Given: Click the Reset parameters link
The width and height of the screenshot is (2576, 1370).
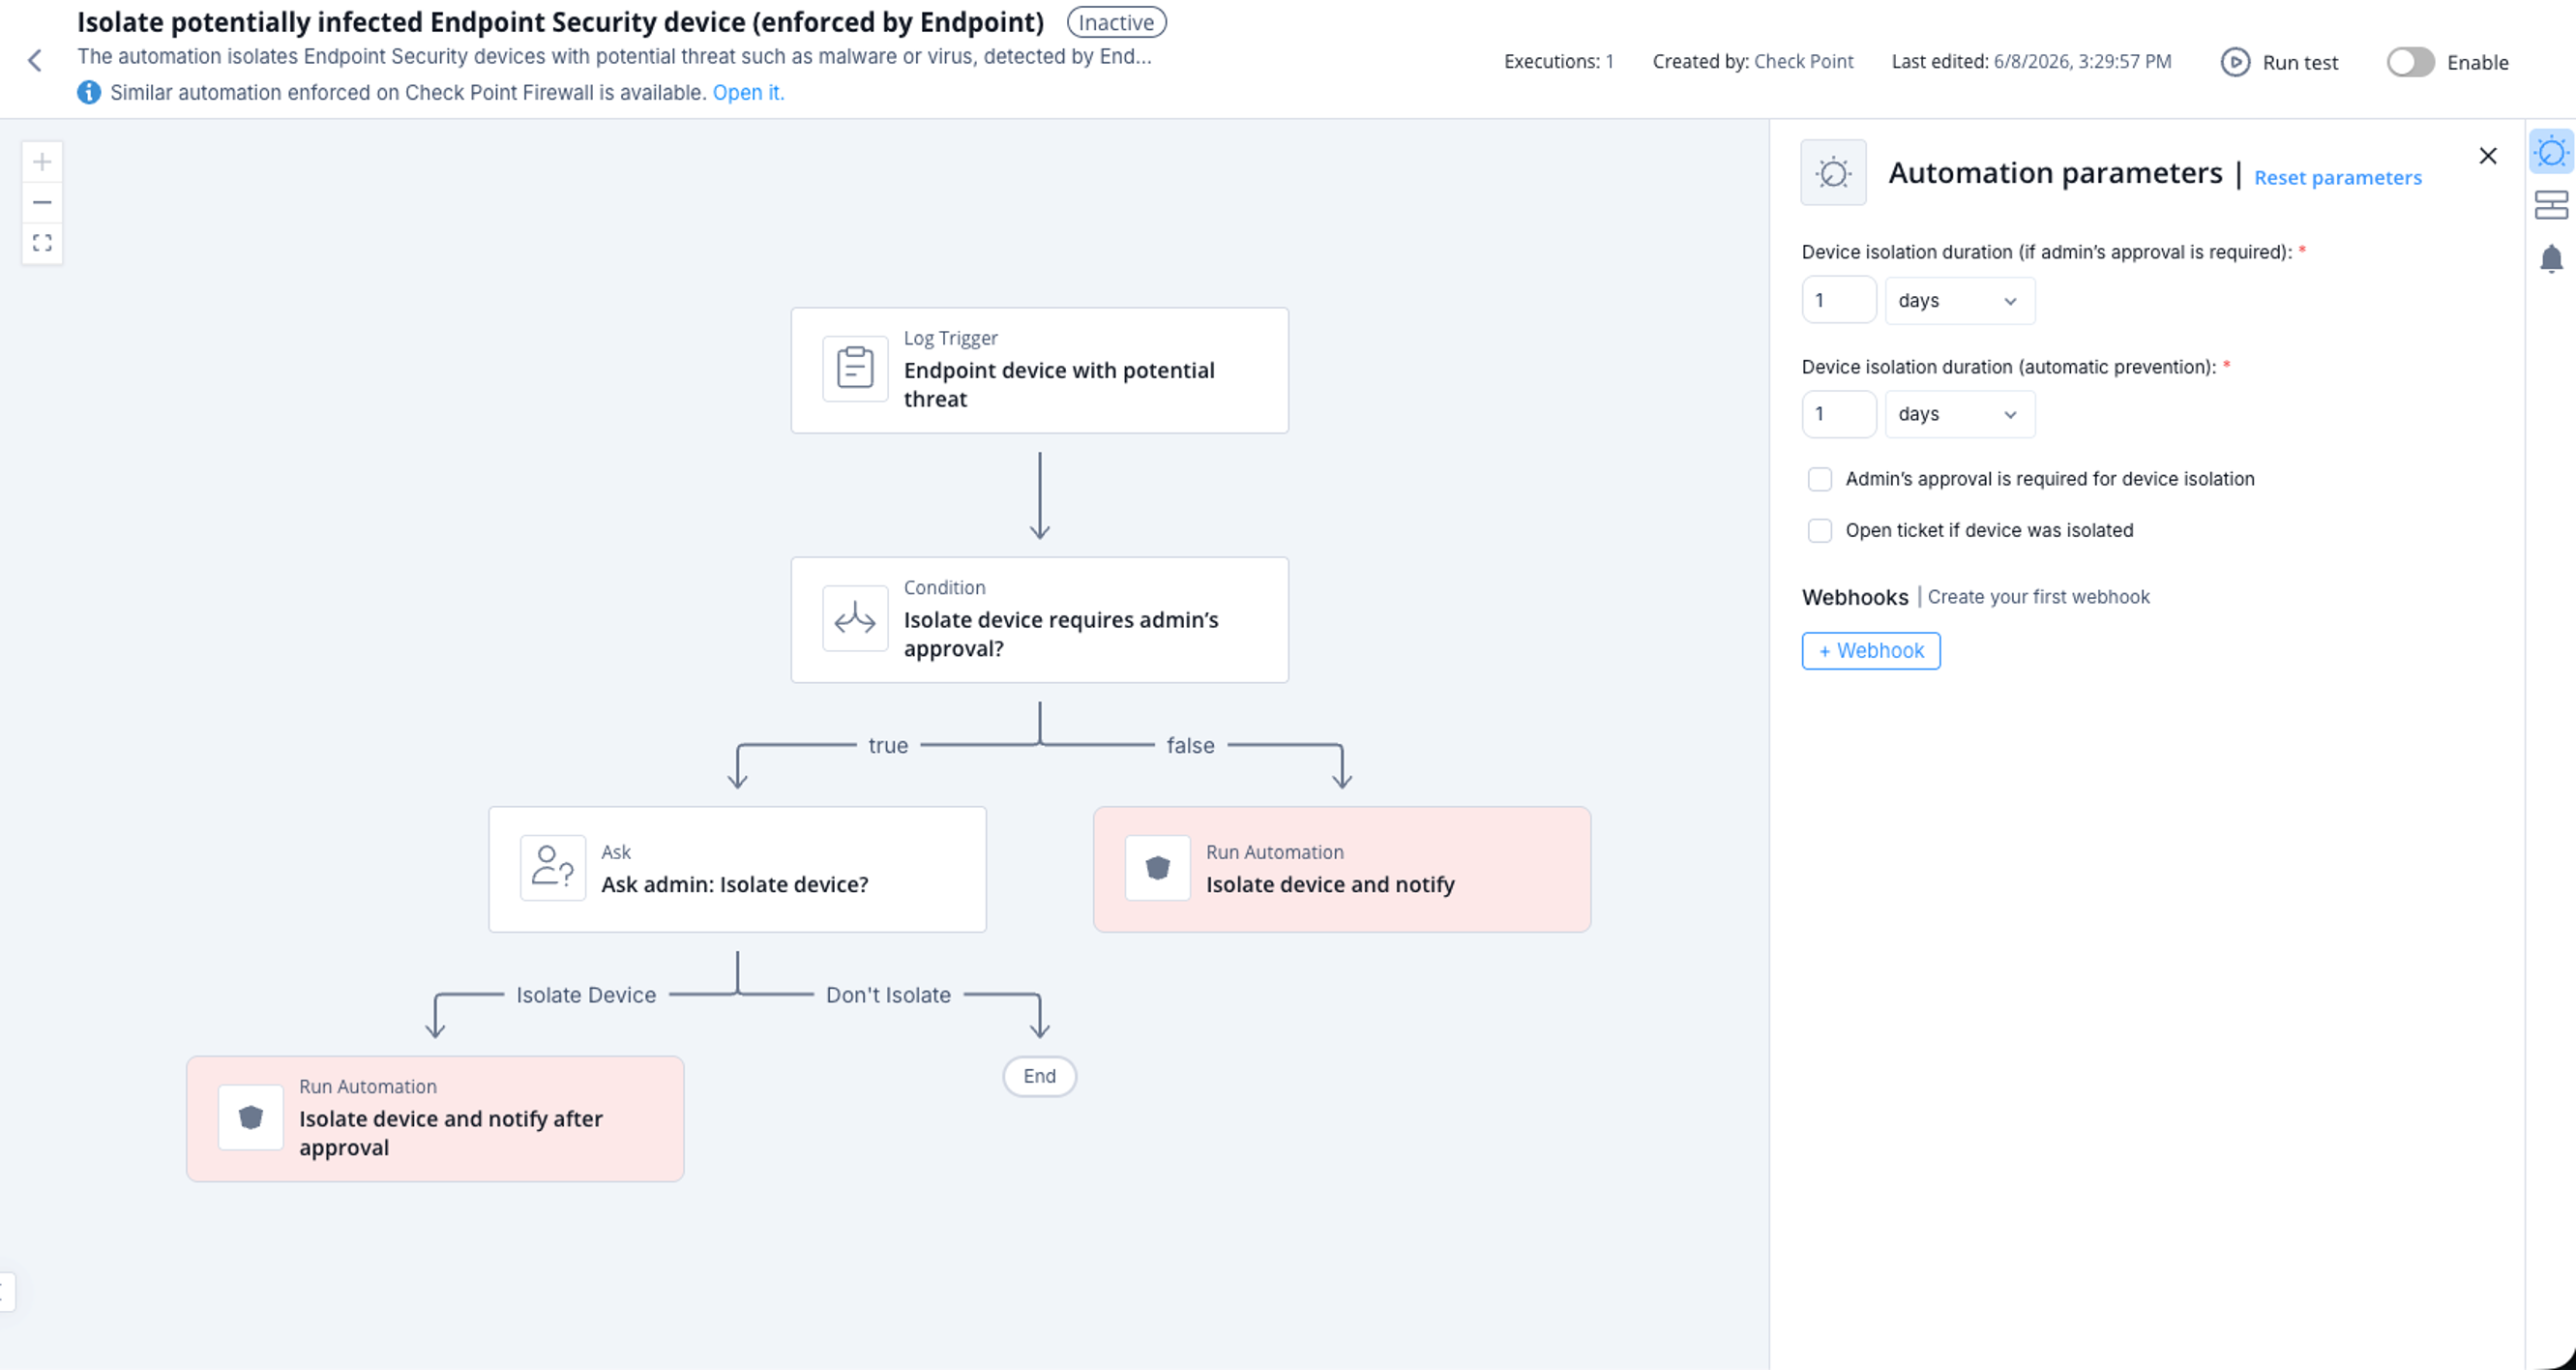Looking at the screenshot, I should click(2337, 178).
